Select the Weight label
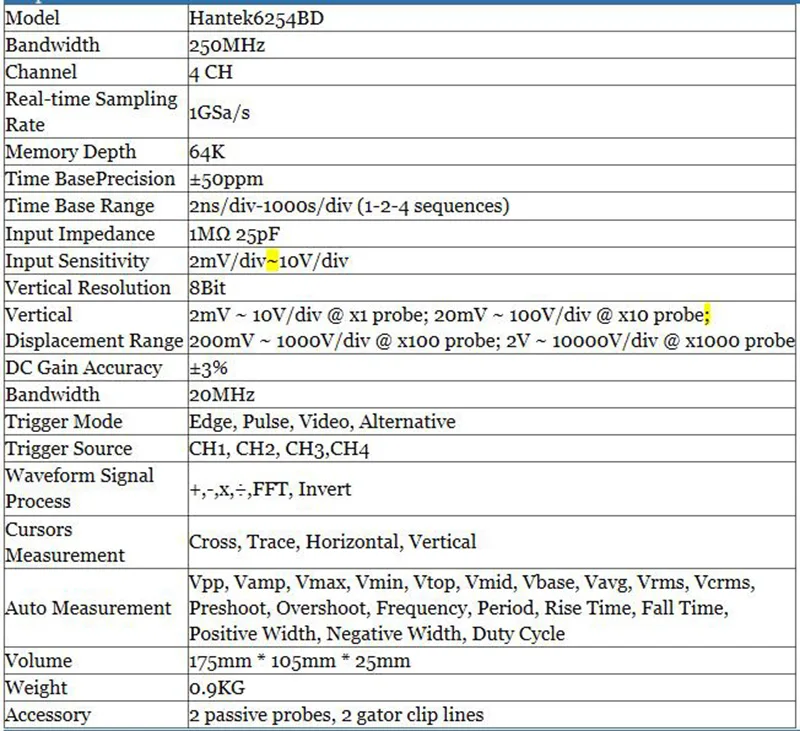This screenshot has width=800, height=731. click(36, 688)
